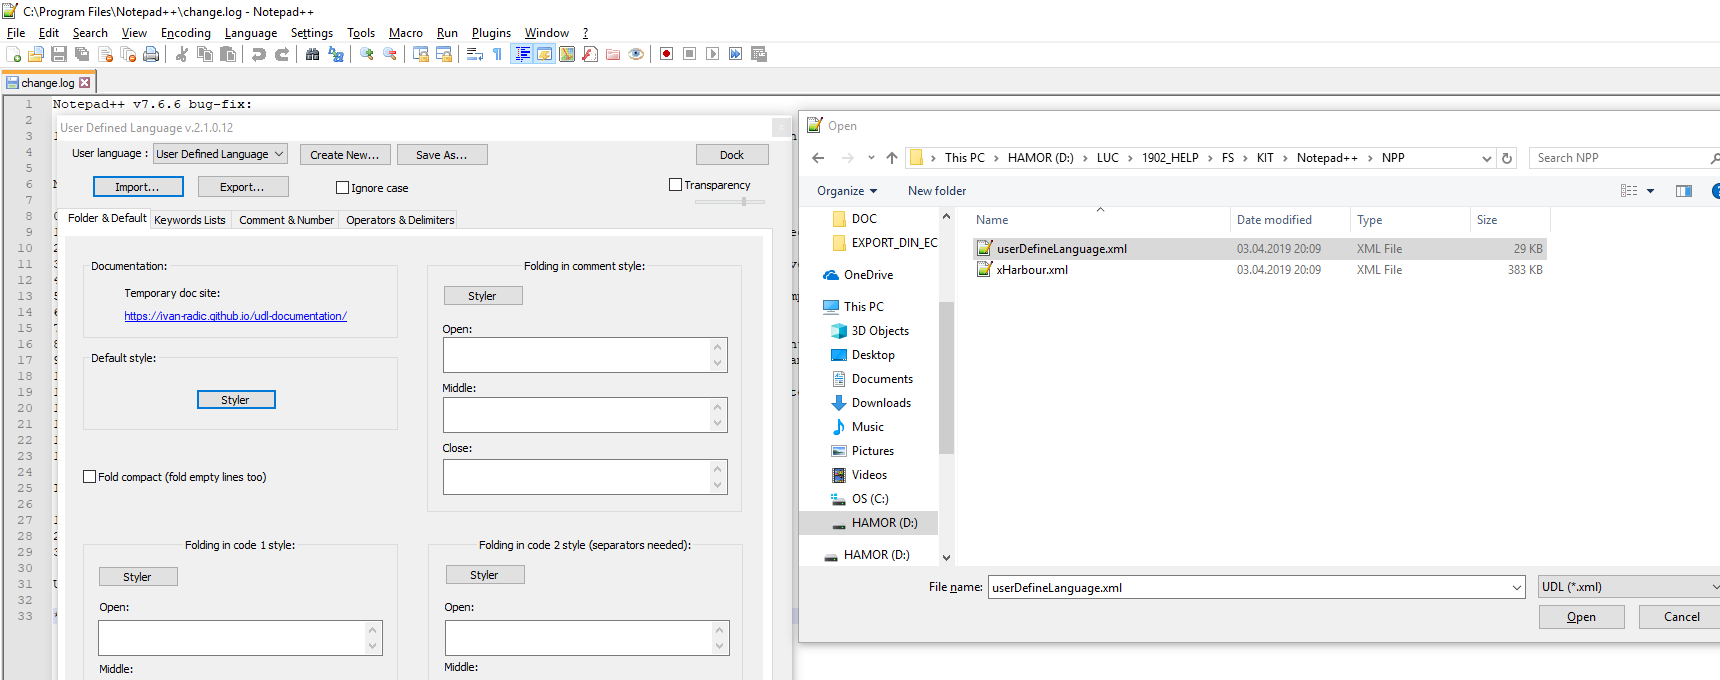
Task: Open the Macro menu
Action: (405, 33)
